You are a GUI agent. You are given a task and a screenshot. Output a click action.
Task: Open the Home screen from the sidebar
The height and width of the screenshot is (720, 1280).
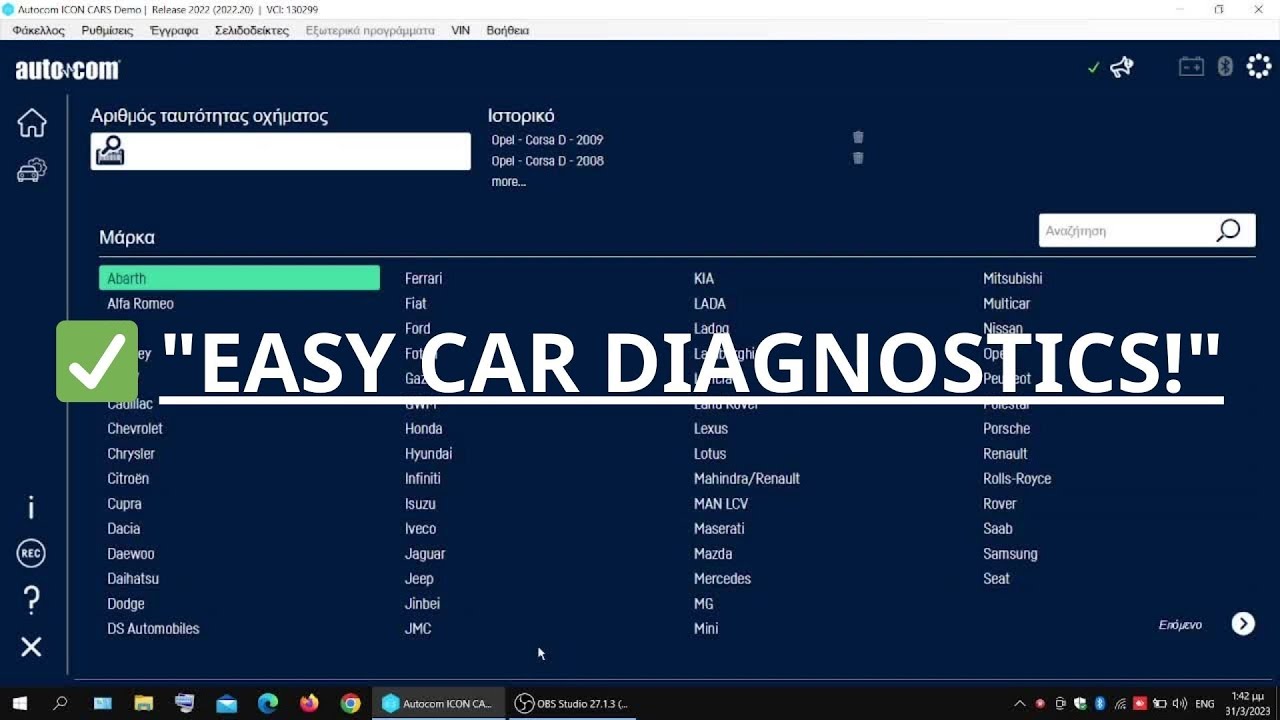[x=32, y=122]
